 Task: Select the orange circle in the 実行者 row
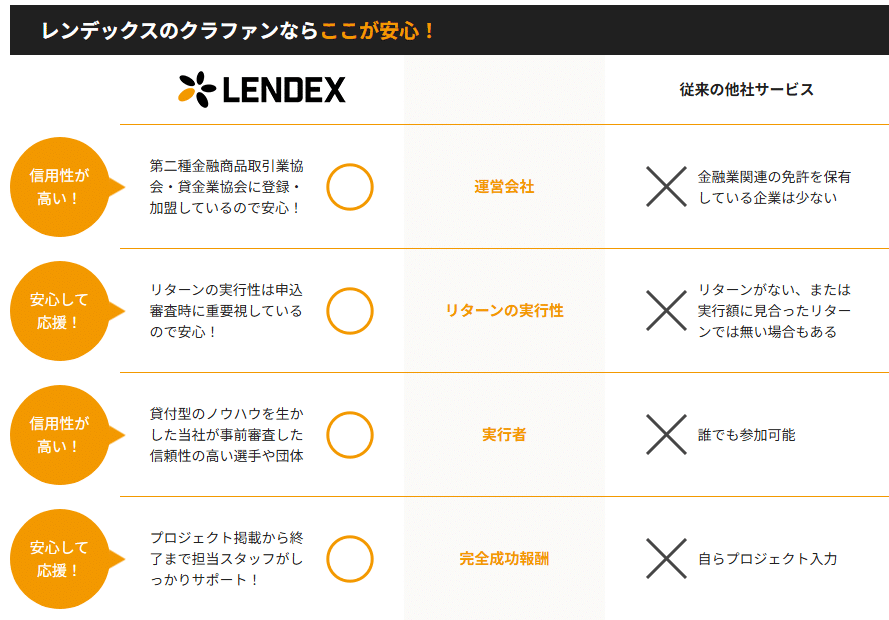coord(350,435)
